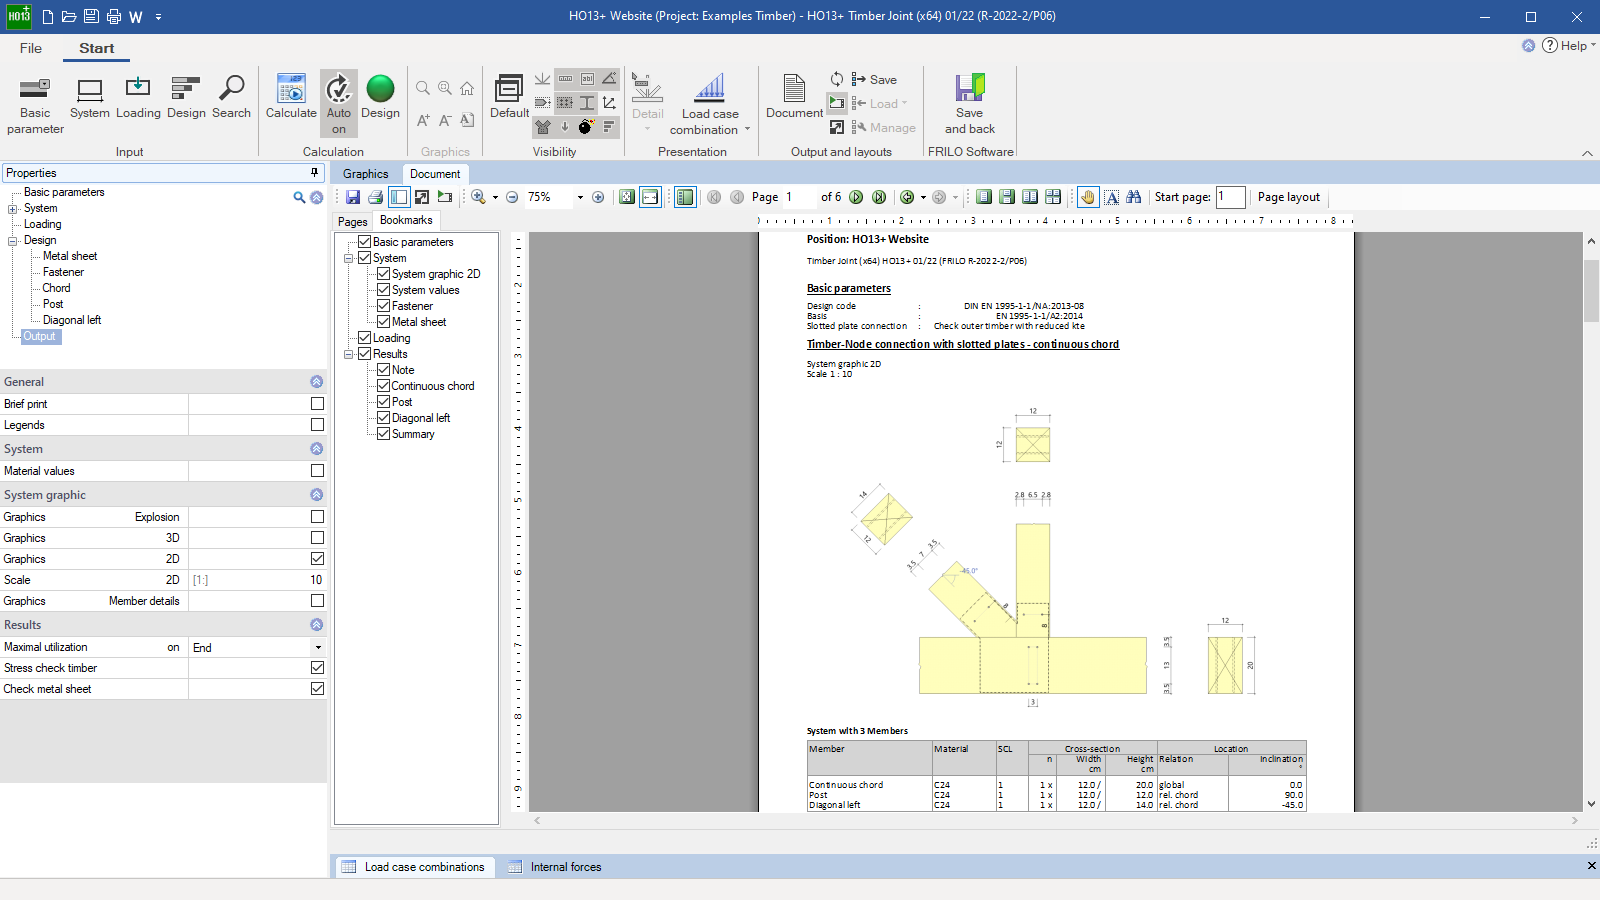Click the Page number field
Screen dimensions: 1600x900
tap(799, 197)
